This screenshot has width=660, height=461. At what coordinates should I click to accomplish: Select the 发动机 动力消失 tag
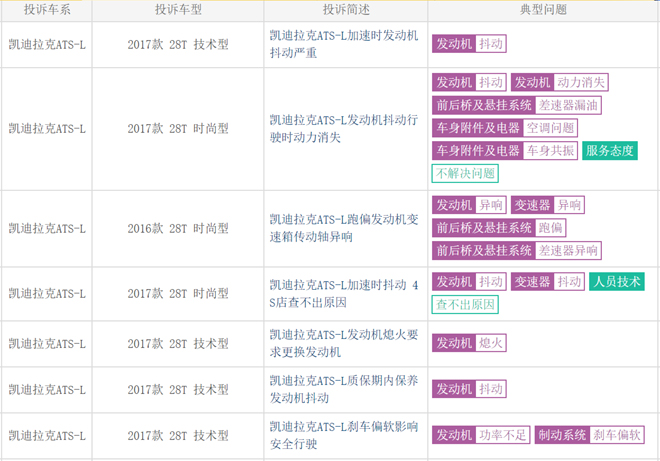(560, 82)
